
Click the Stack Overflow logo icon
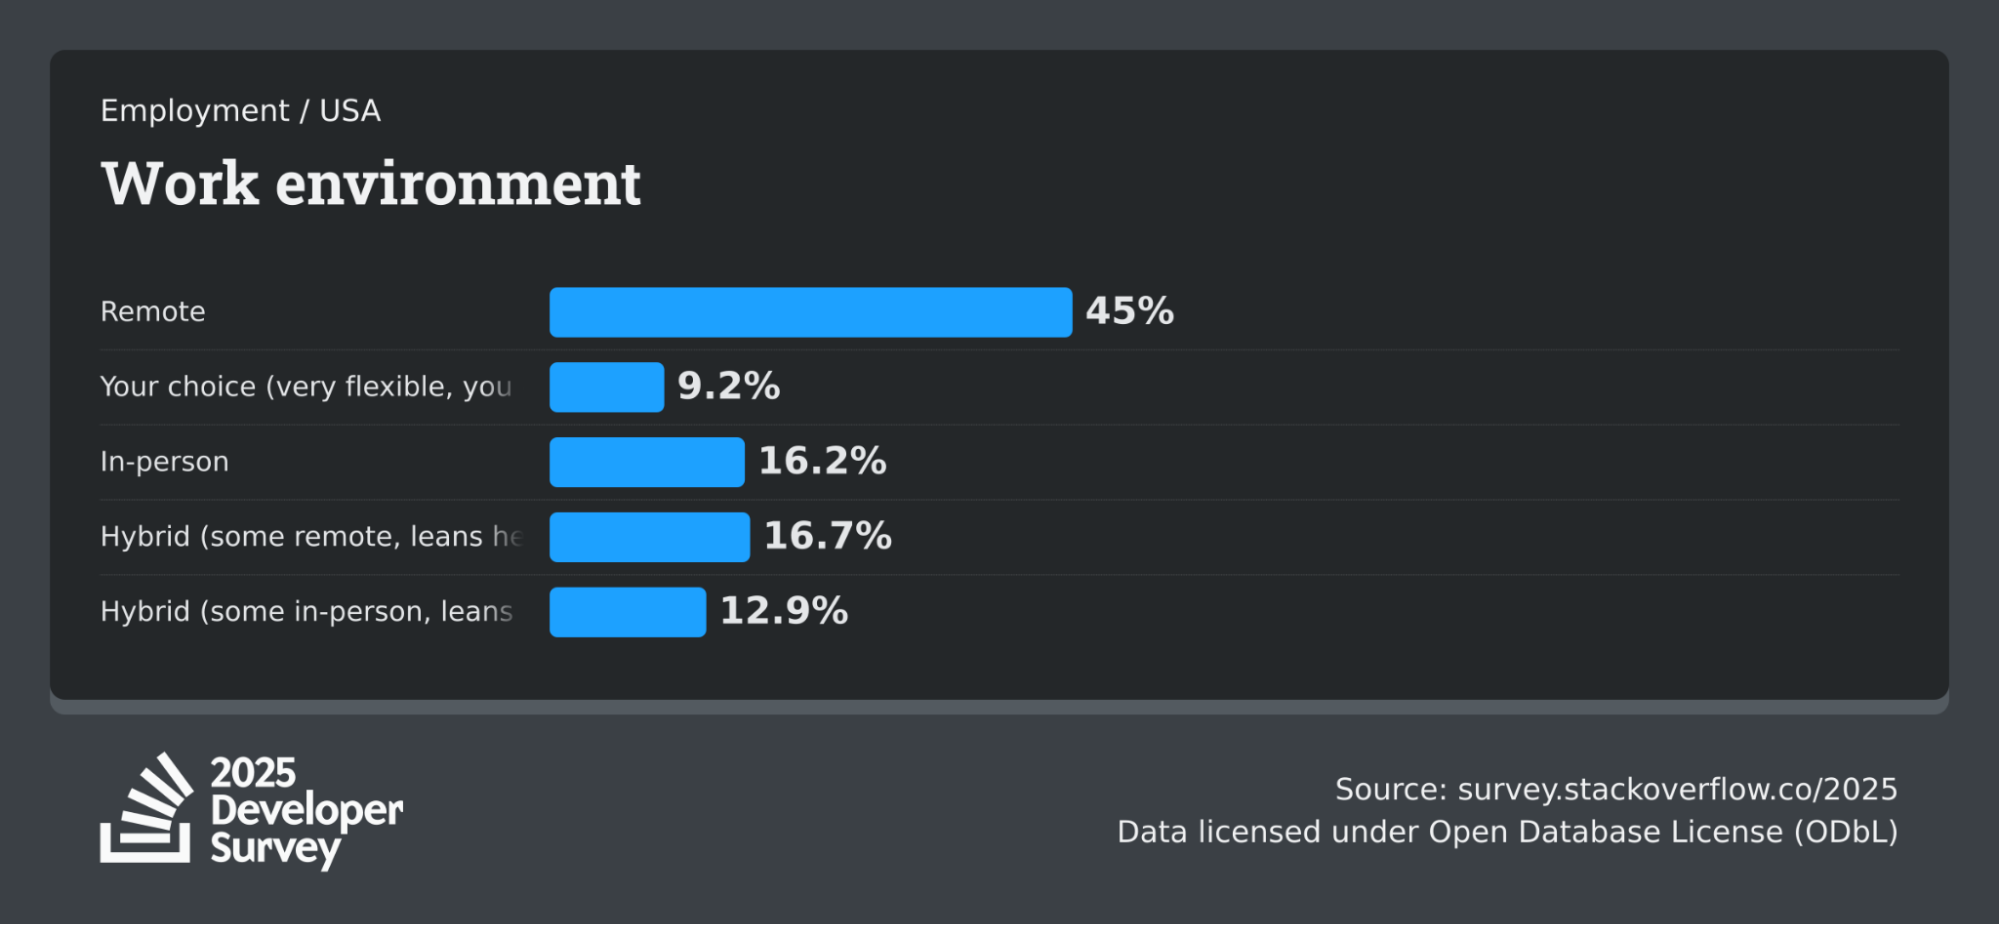(146, 808)
